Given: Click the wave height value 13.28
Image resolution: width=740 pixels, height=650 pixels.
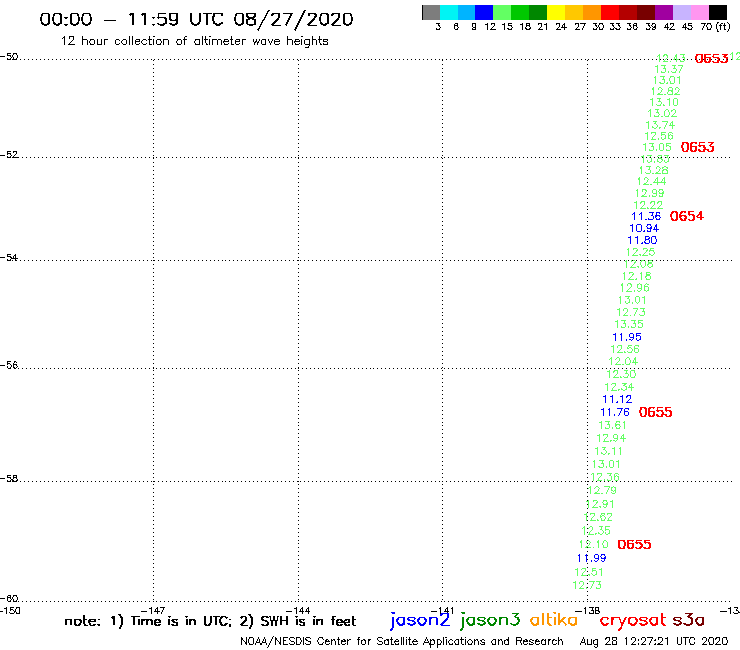Looking at the screenshot, I should (x=654, y=170).
